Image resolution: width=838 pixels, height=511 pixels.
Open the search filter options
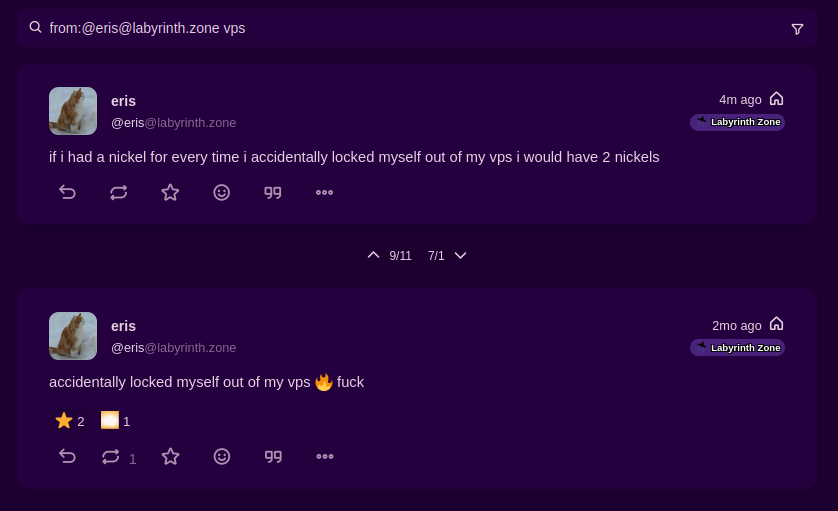797,29
